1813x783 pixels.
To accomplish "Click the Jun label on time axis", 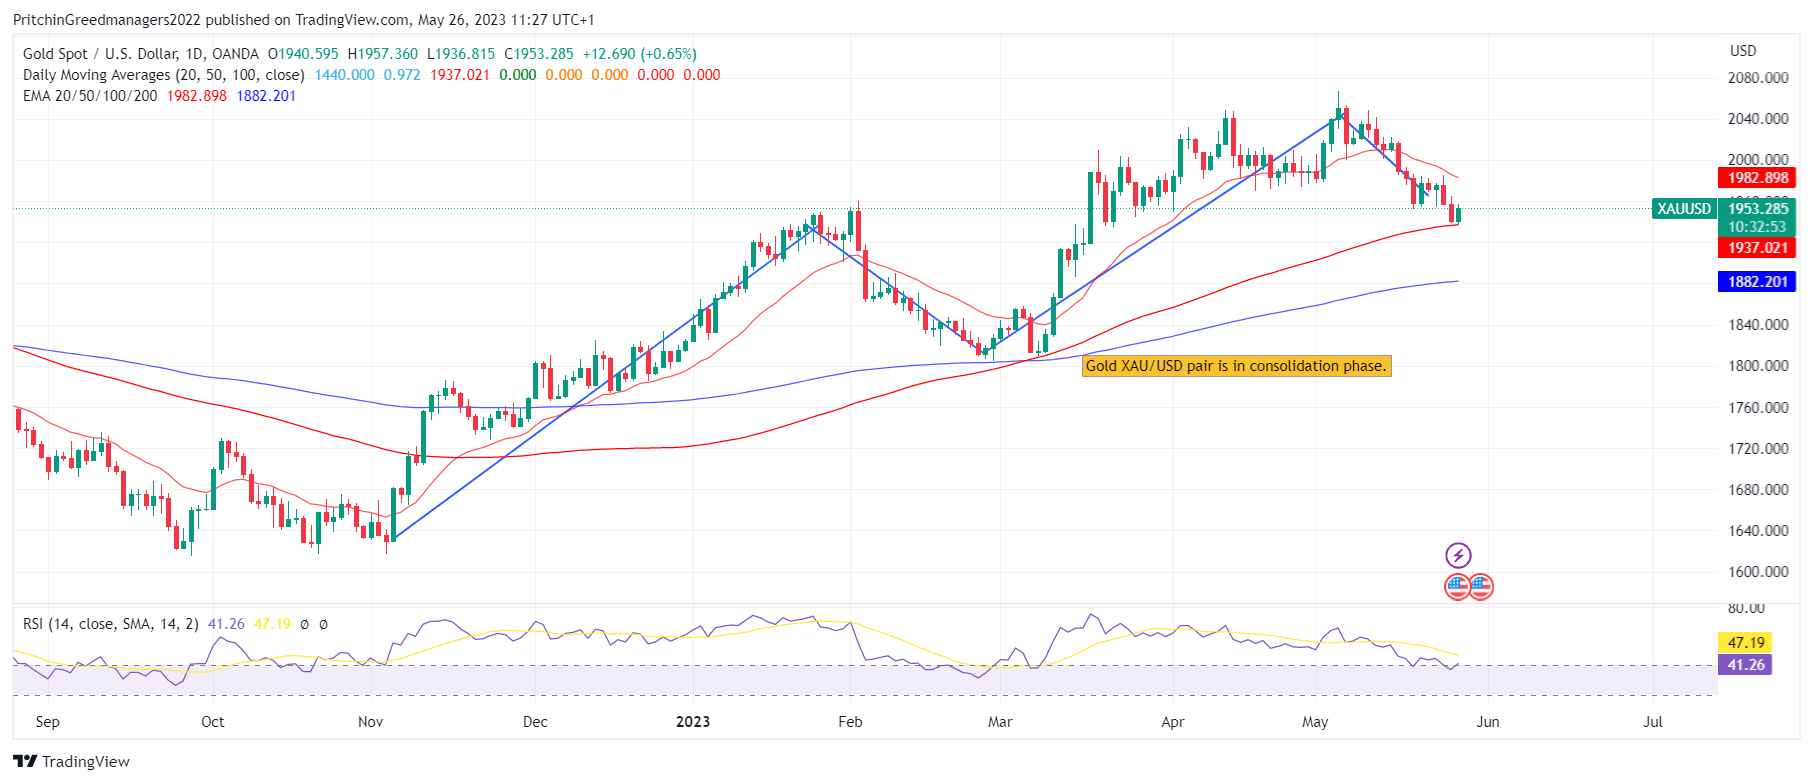I will pos(1488,722).
